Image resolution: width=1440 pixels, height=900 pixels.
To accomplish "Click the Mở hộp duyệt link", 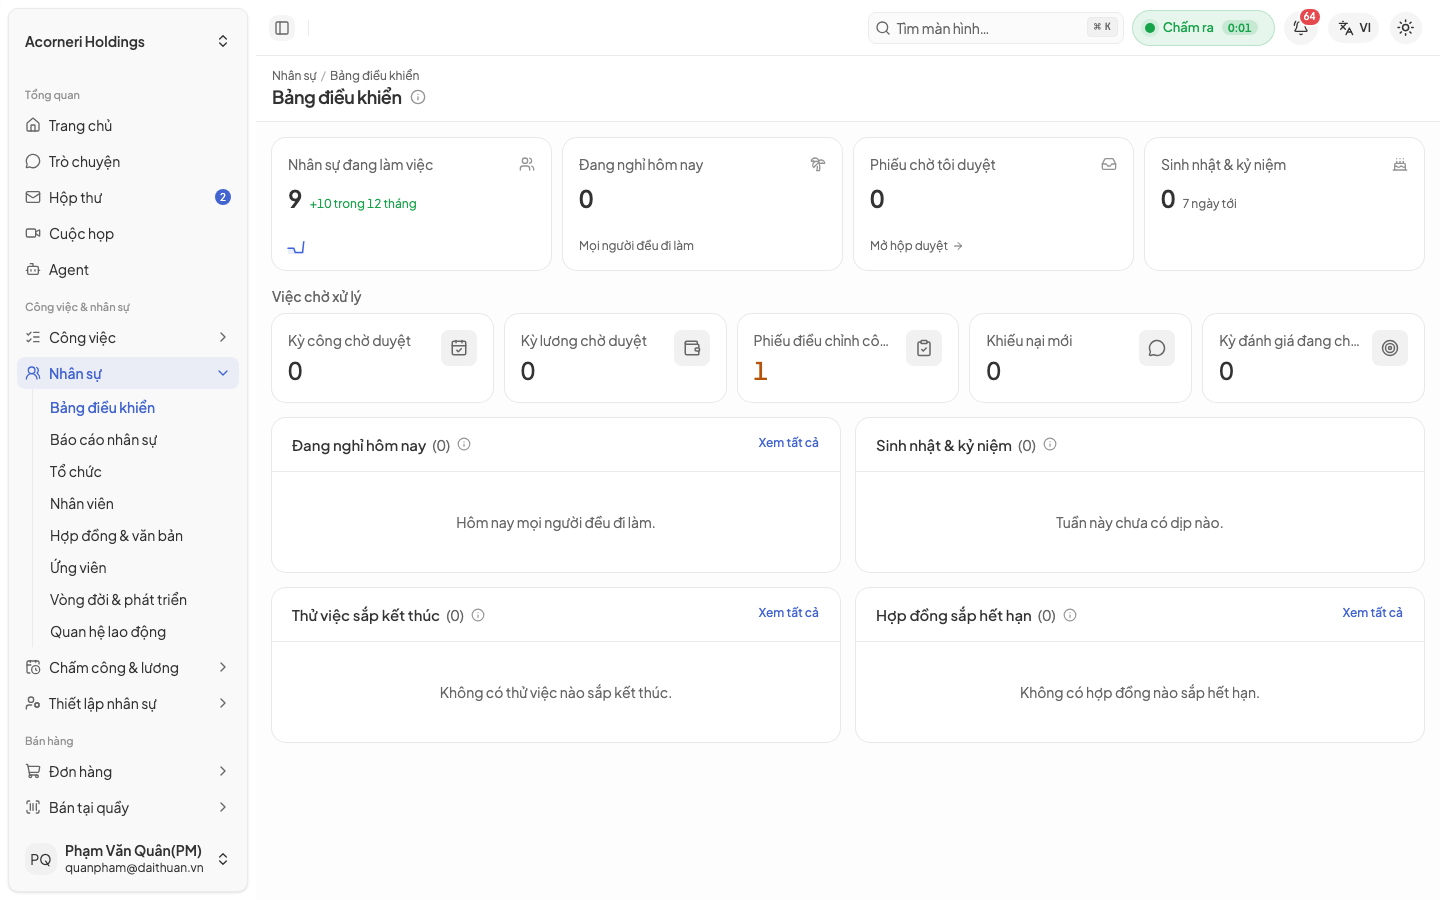I will click(916, 245).
